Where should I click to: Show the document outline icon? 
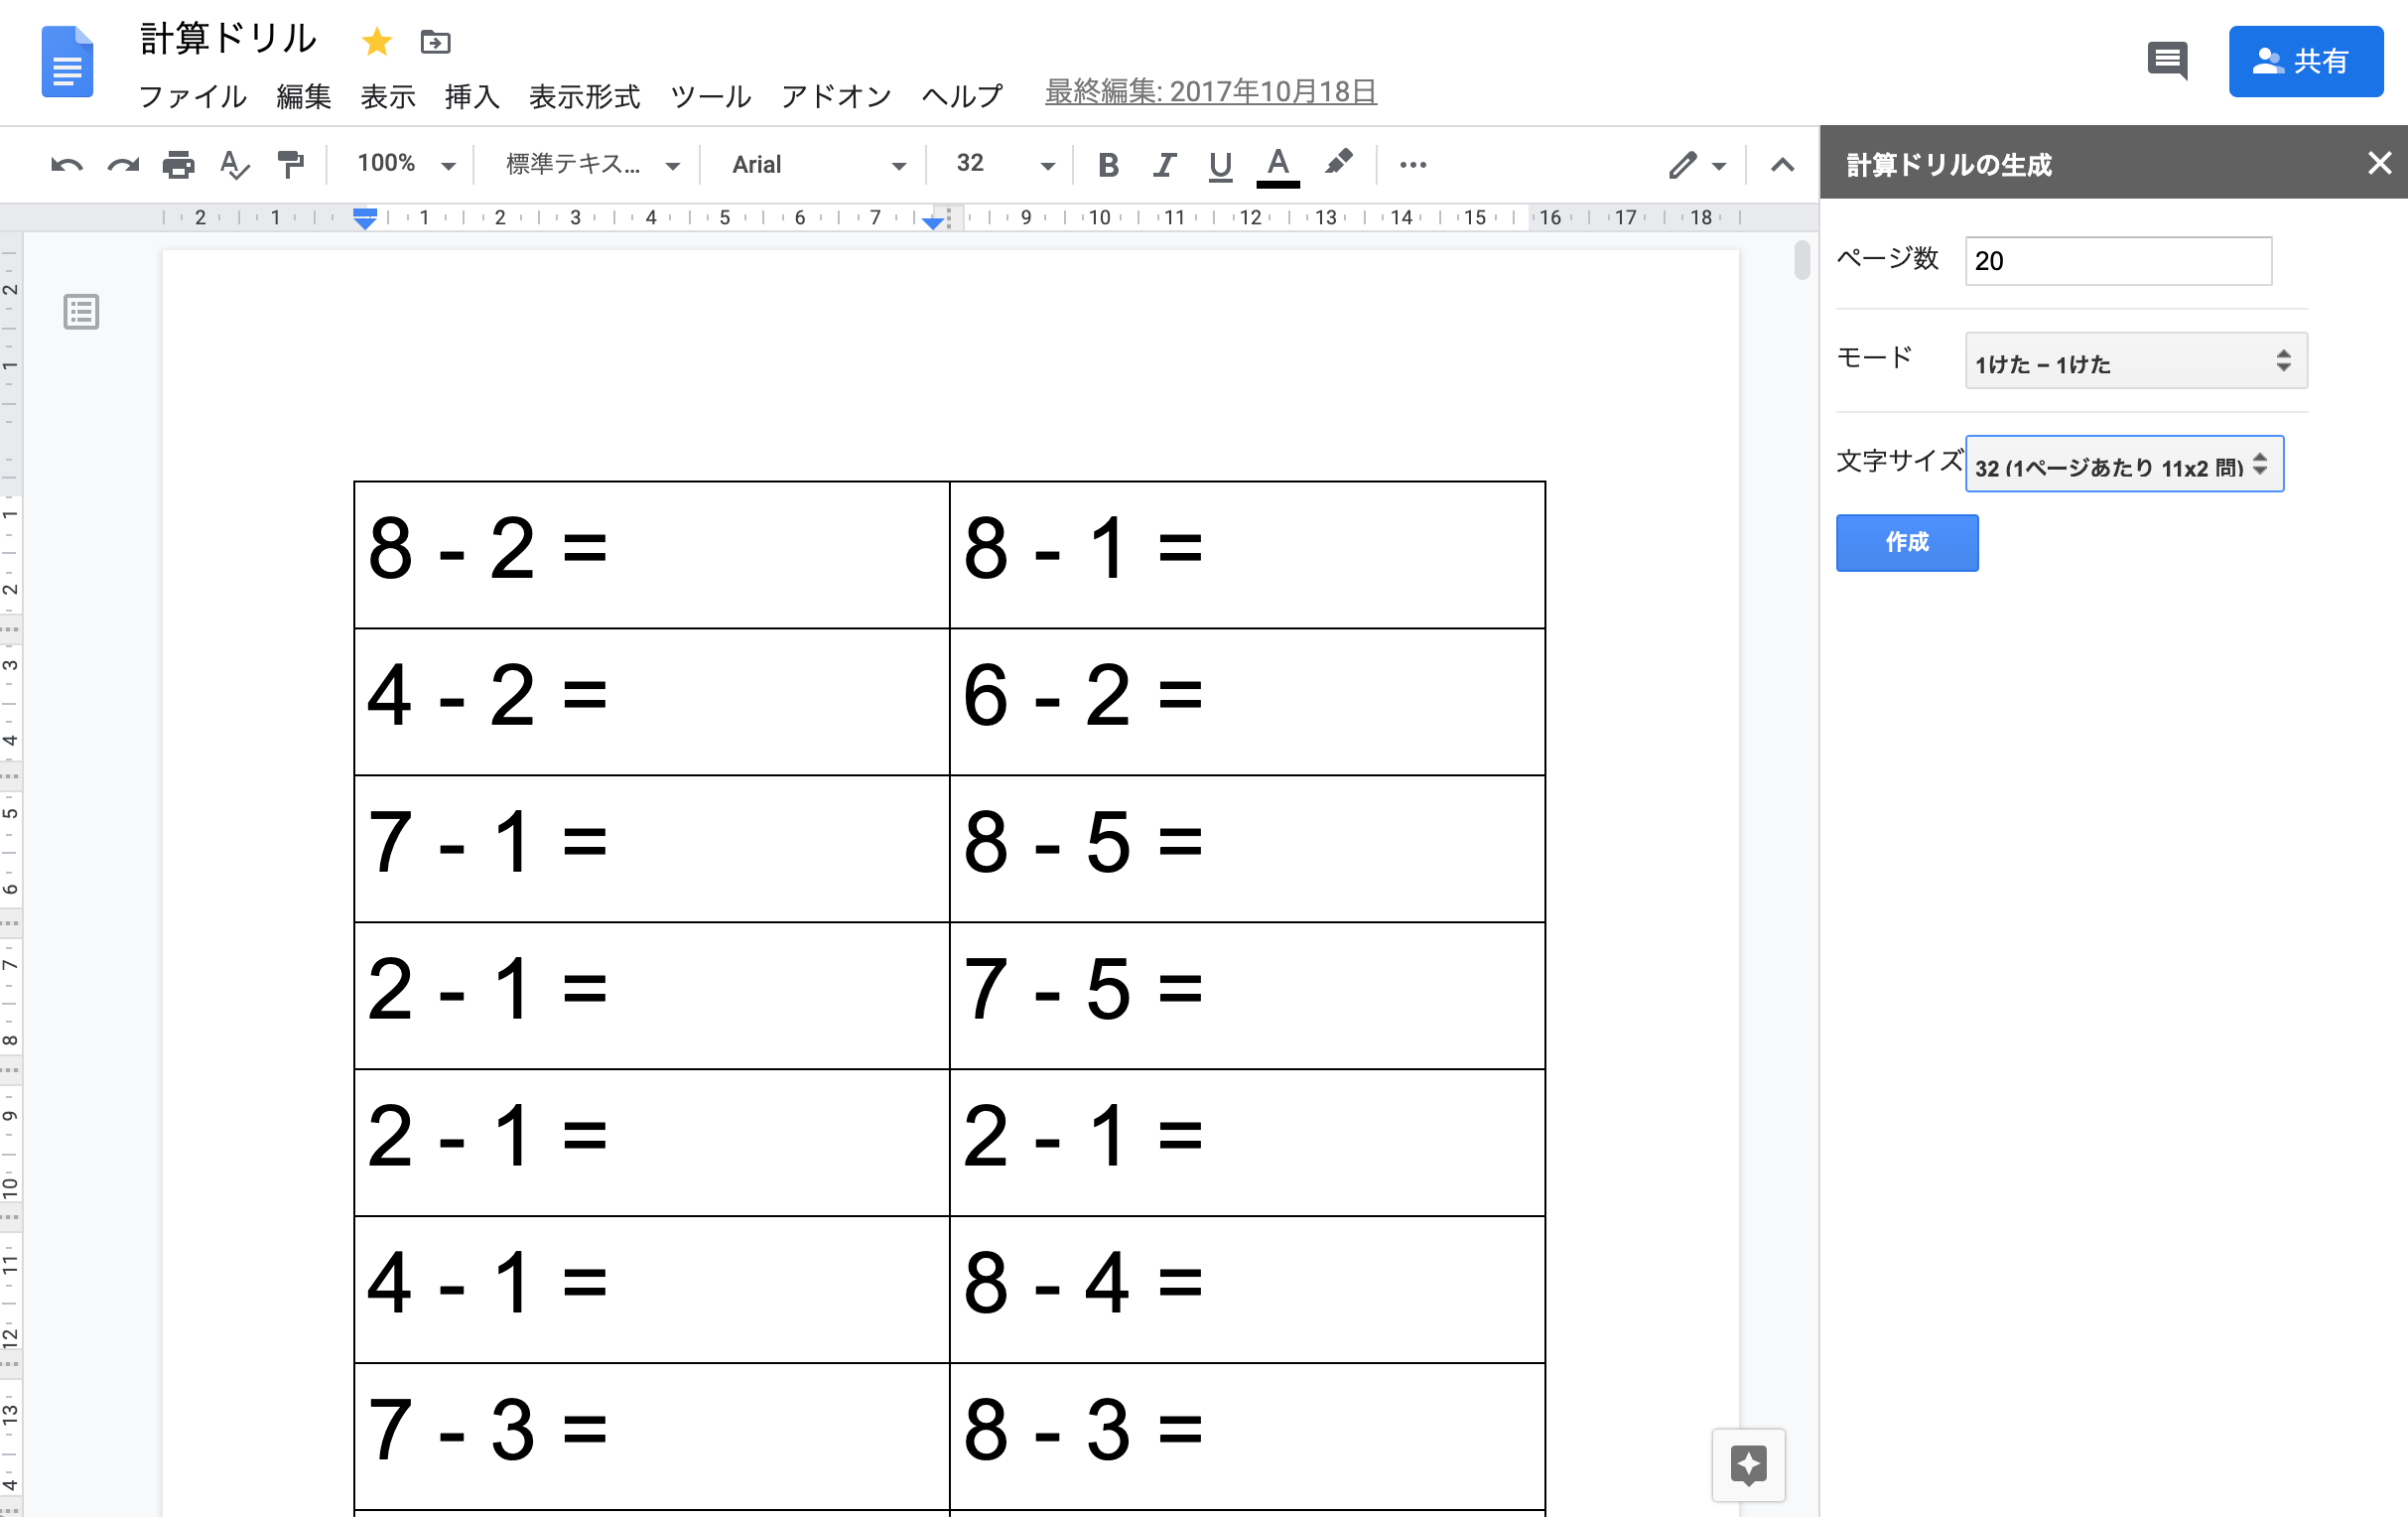coord(81,312)
